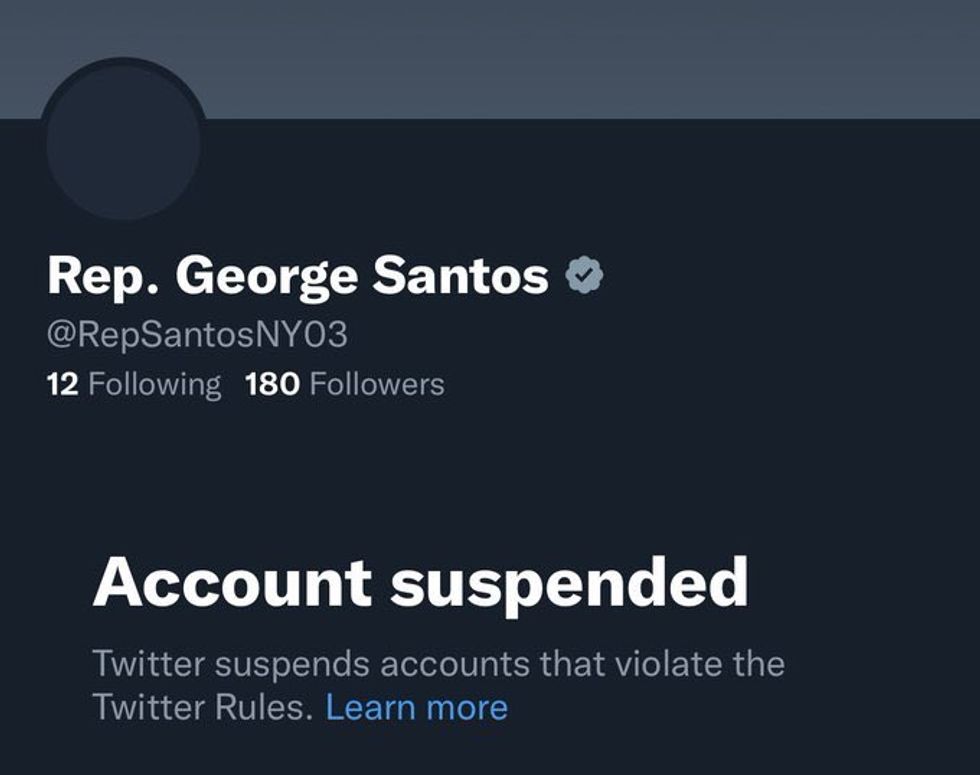Click the following count number 12
The width and height of the screenshot is (980, 775).
click(x=62, y=384)
